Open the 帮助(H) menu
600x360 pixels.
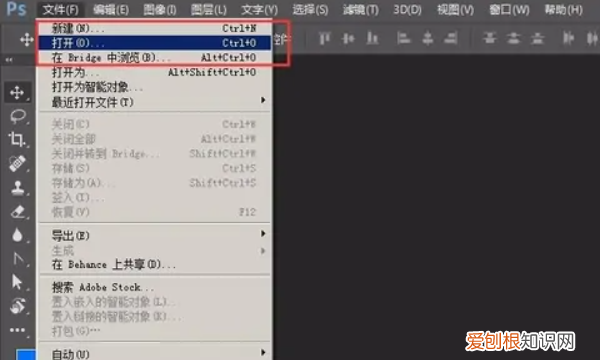point(563,9)
